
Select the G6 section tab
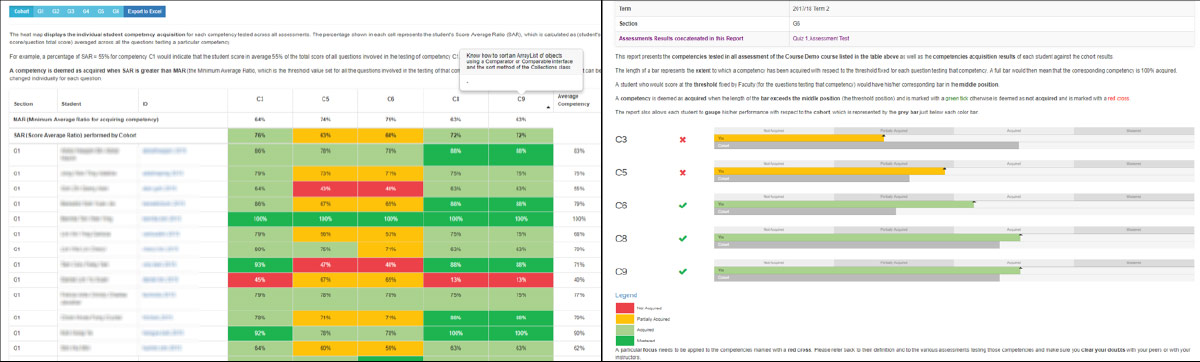[115, 11]
